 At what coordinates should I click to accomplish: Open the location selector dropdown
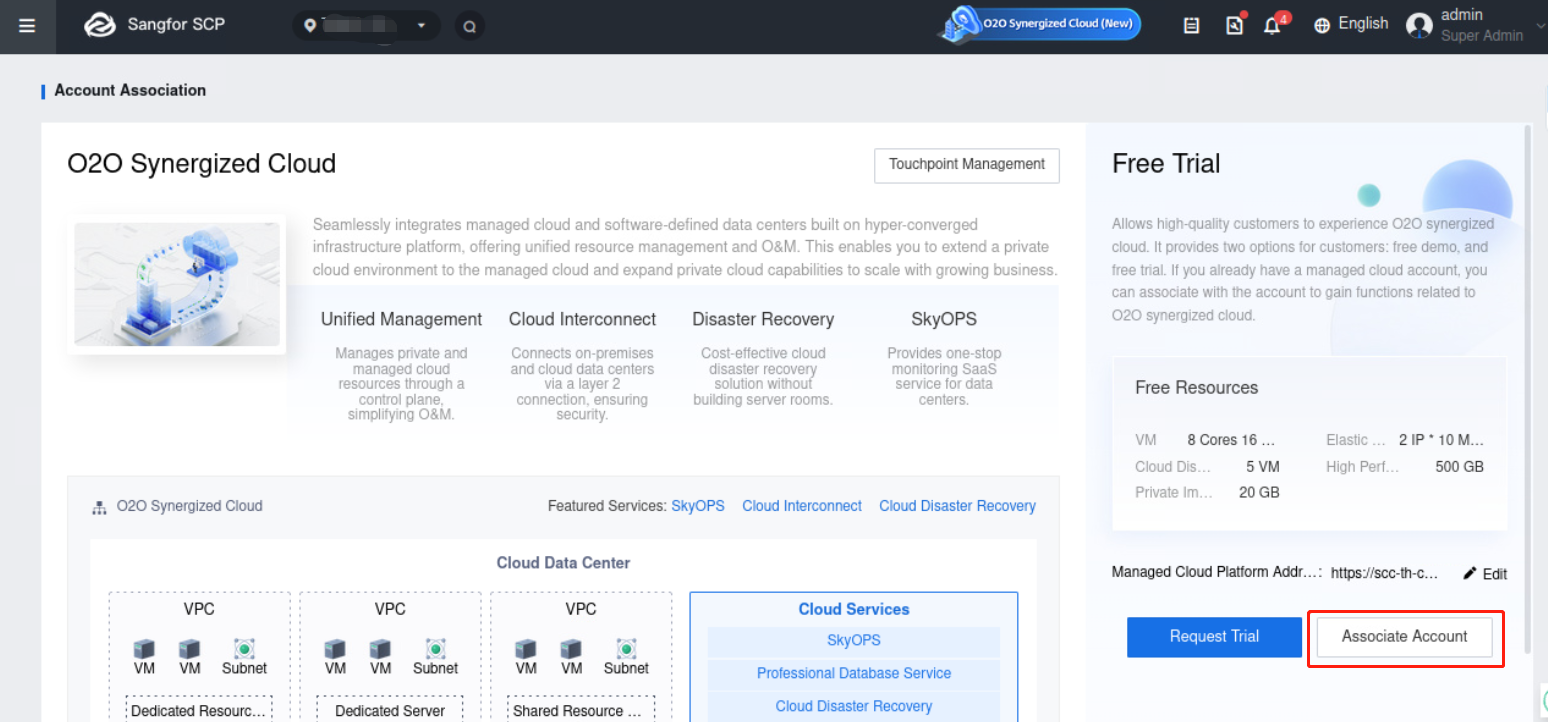pos(366,25)
